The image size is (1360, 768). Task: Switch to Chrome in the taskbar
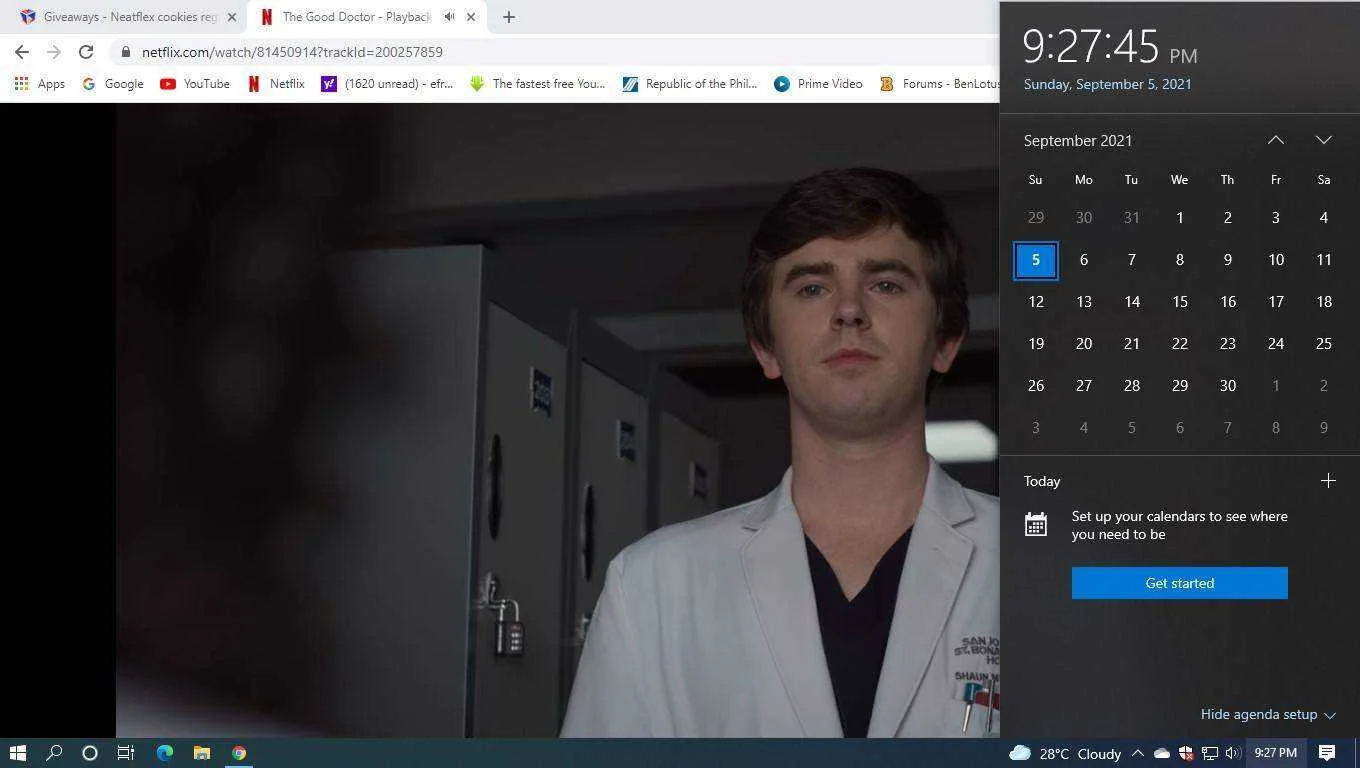[239, 753]
